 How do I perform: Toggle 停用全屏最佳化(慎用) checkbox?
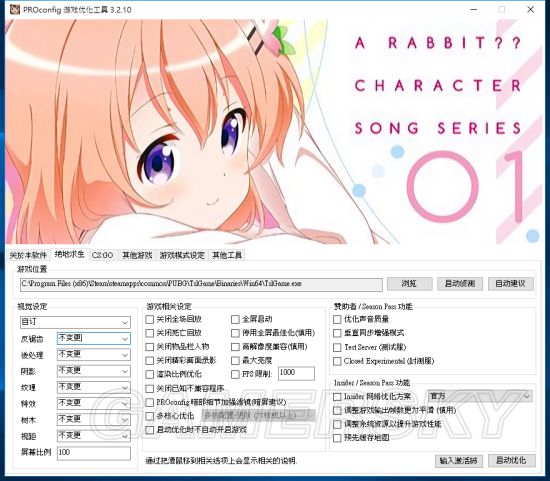click(235, 333)
